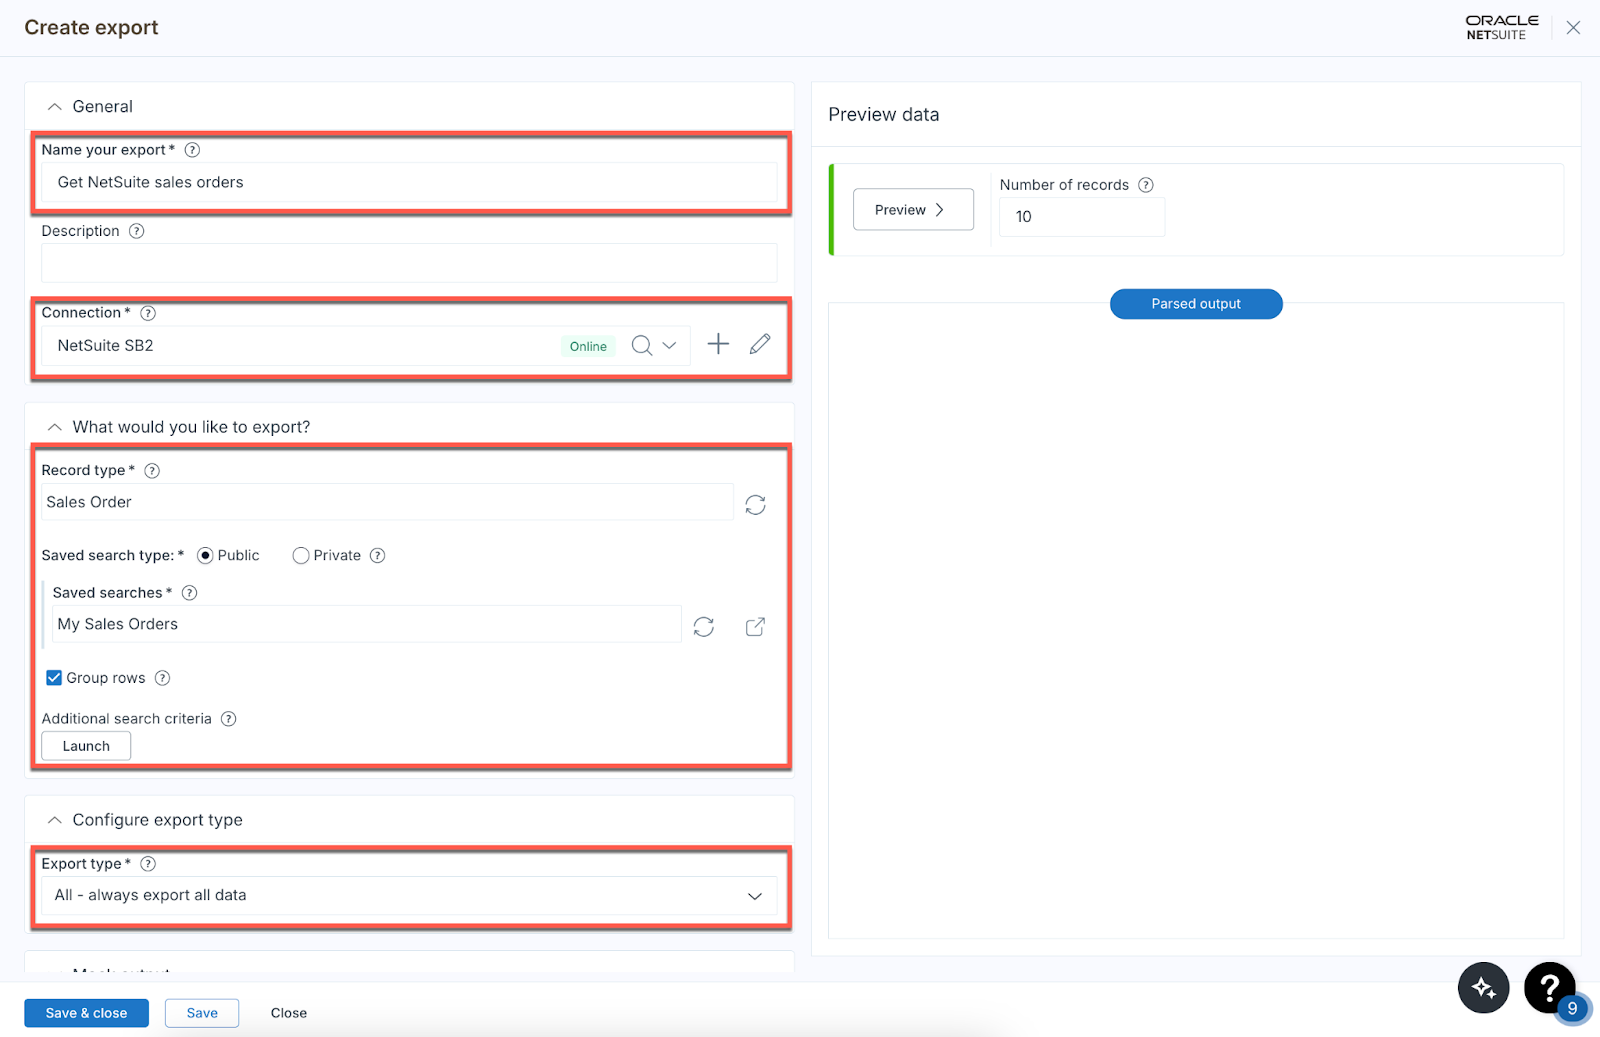Select Private saved search type

300,556
